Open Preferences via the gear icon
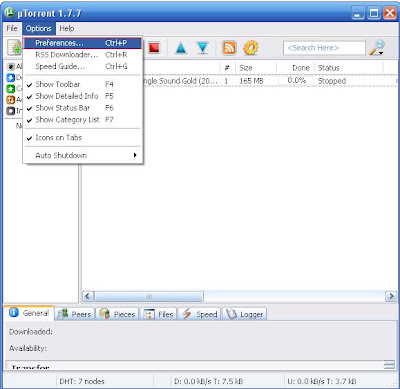400x389 pixels. pos(251,48)
